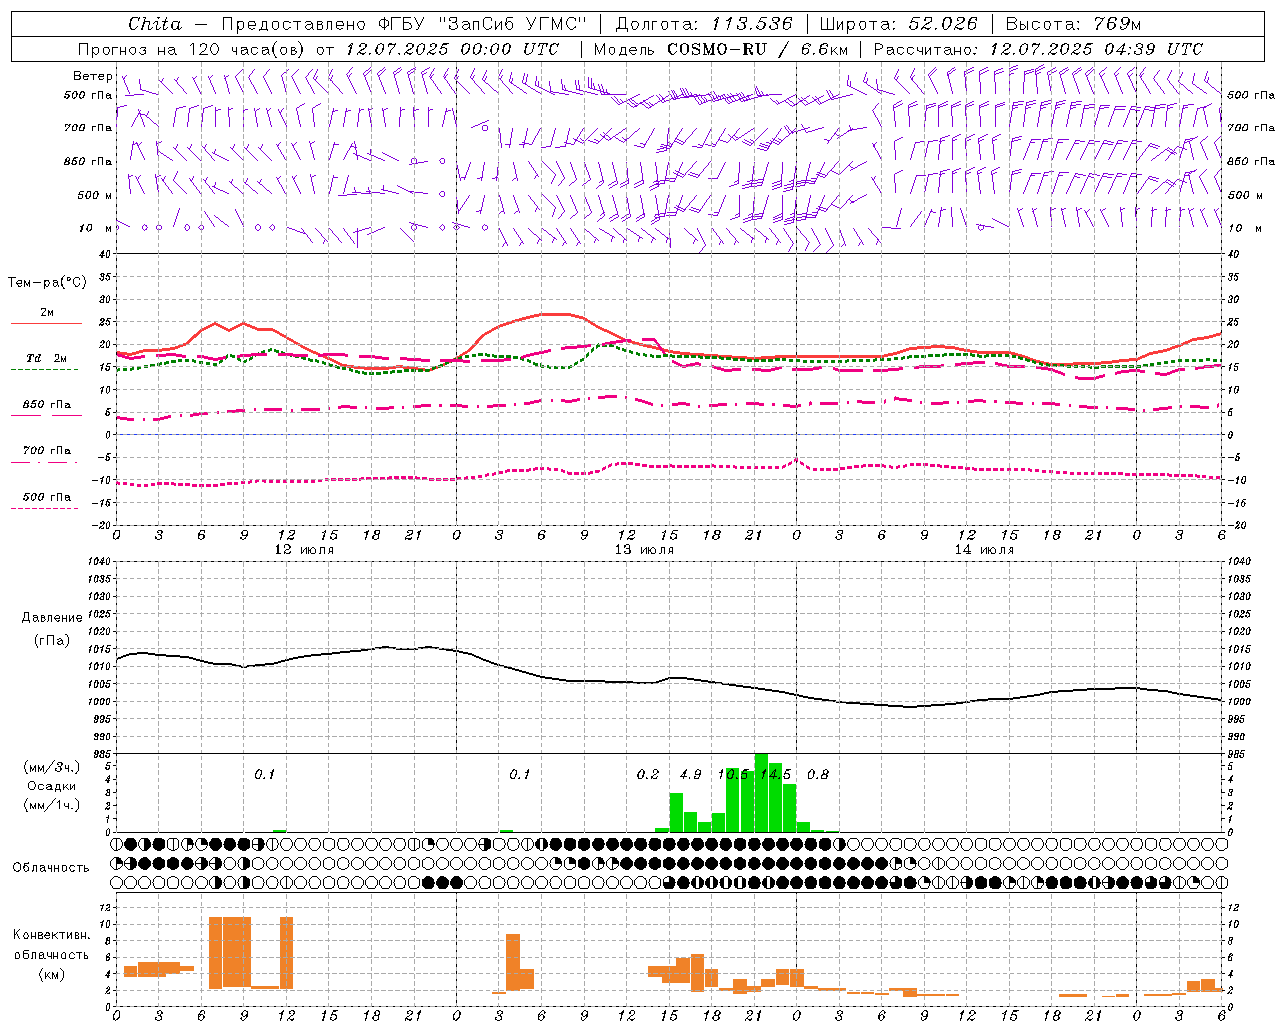Click the "14.5" three-hour precipitation total
1280x1024 pixels.
tap(775, 775)
